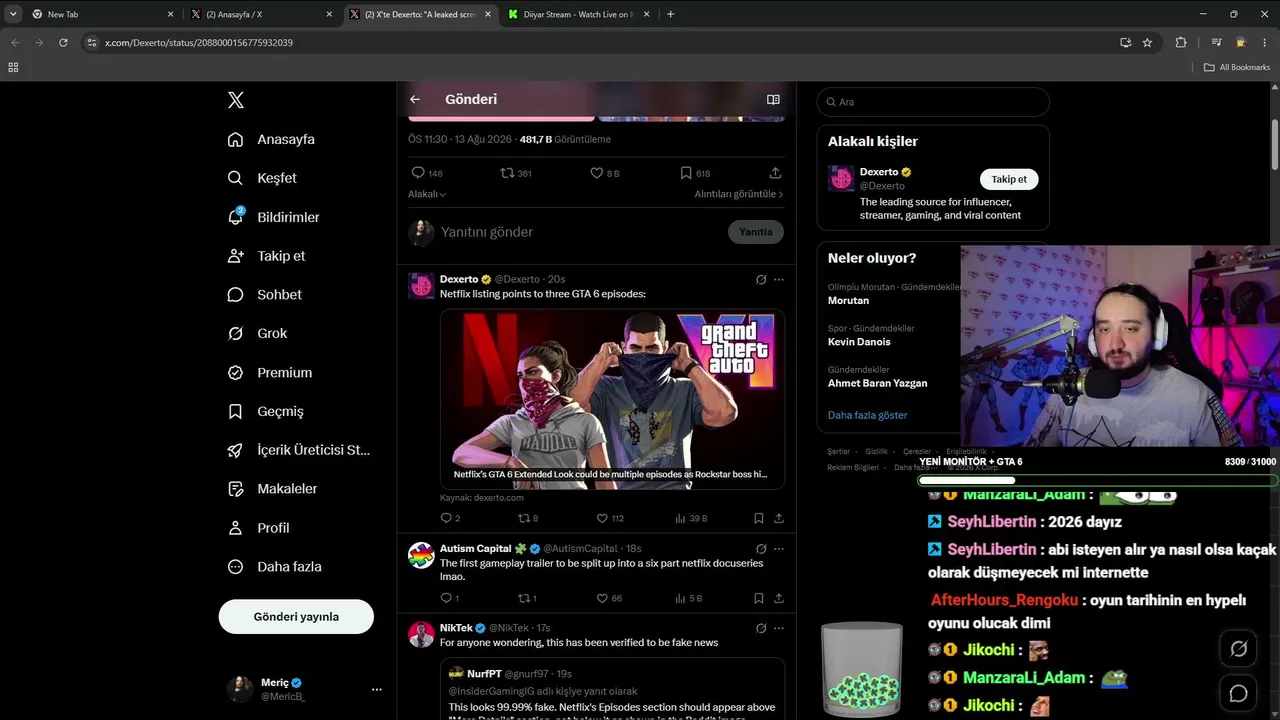Image resolution: width=1280 pixels, height=720 pixels.
Task: Share the Dexerto Netflix listing post
Action: pos(779,518)
